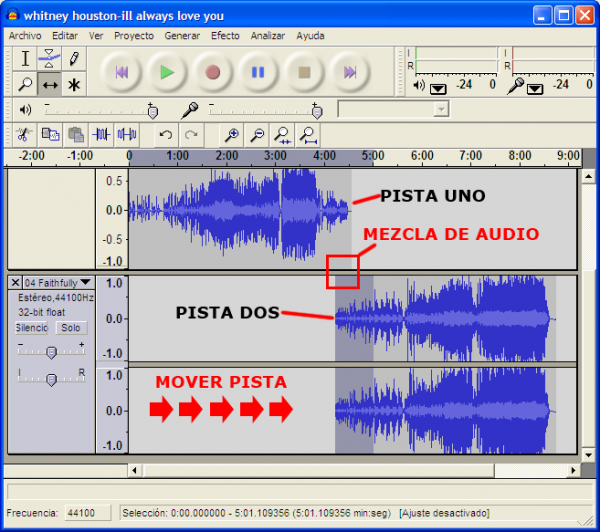The image size is (600, 532).
Task: Open input meter dropdown arrow
Action: [535, 89]
